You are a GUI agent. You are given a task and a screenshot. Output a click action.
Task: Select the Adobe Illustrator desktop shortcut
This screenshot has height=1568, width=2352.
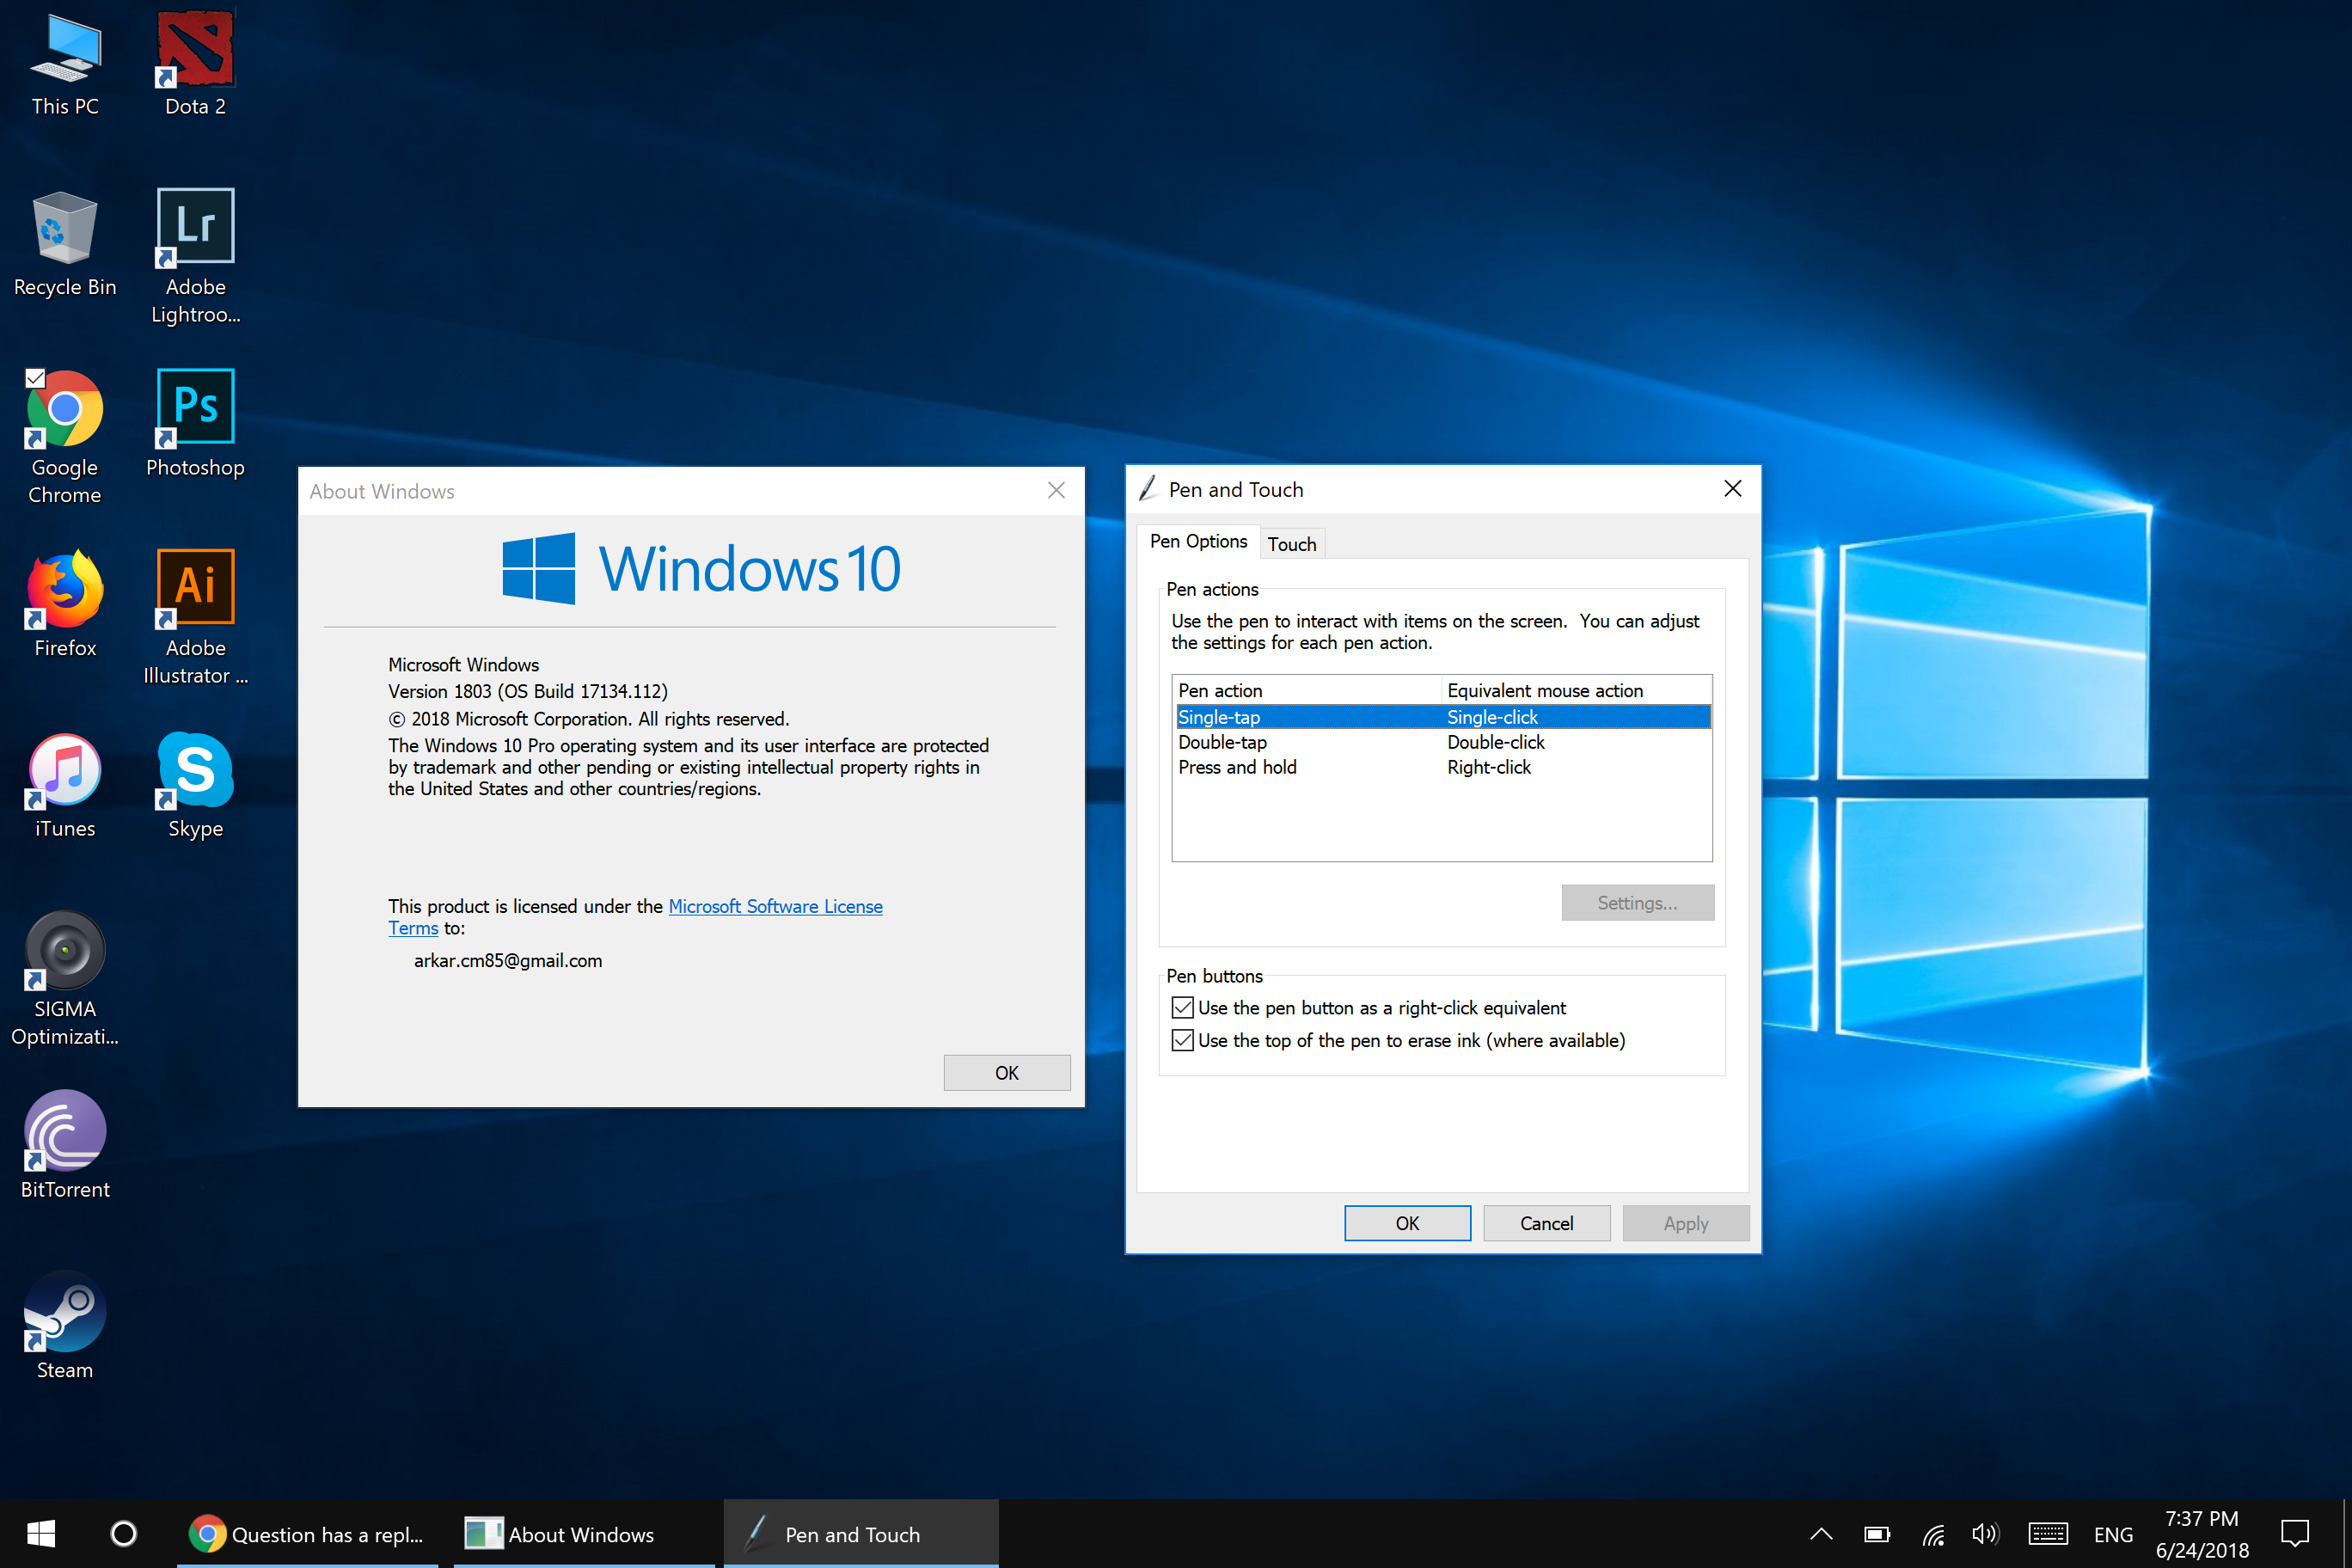pyautogui.click(x=195, y=618)
